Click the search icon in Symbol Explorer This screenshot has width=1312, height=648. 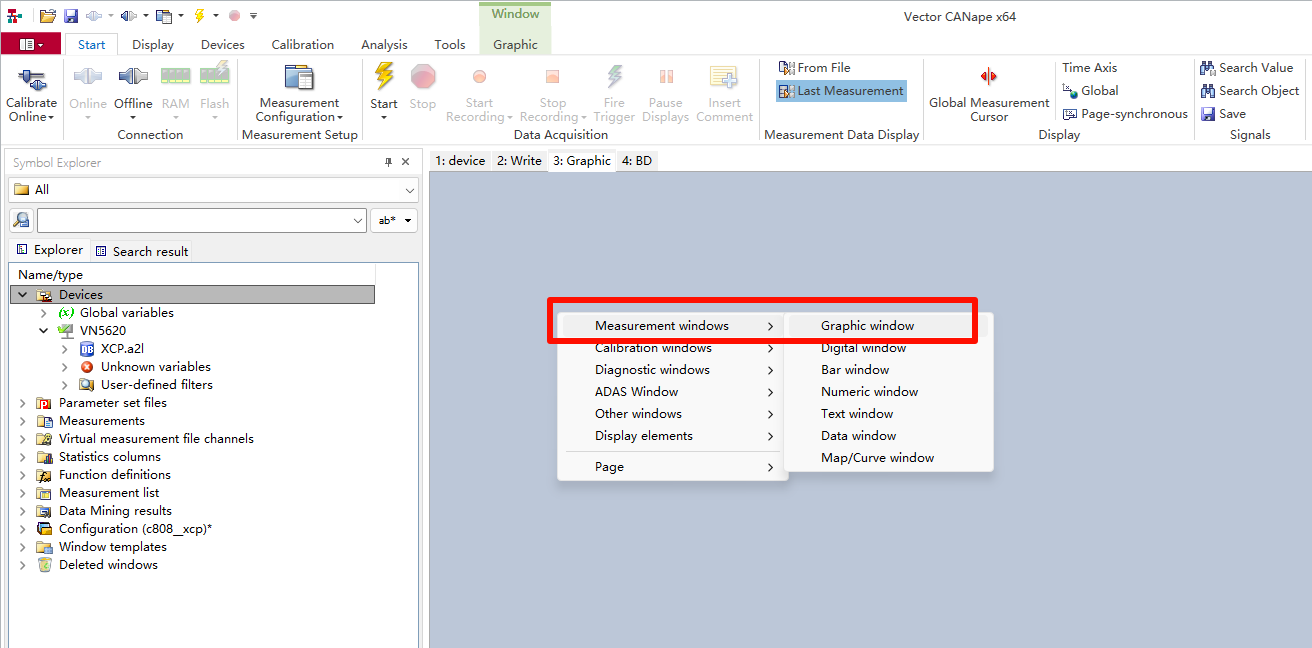point(21,220)
